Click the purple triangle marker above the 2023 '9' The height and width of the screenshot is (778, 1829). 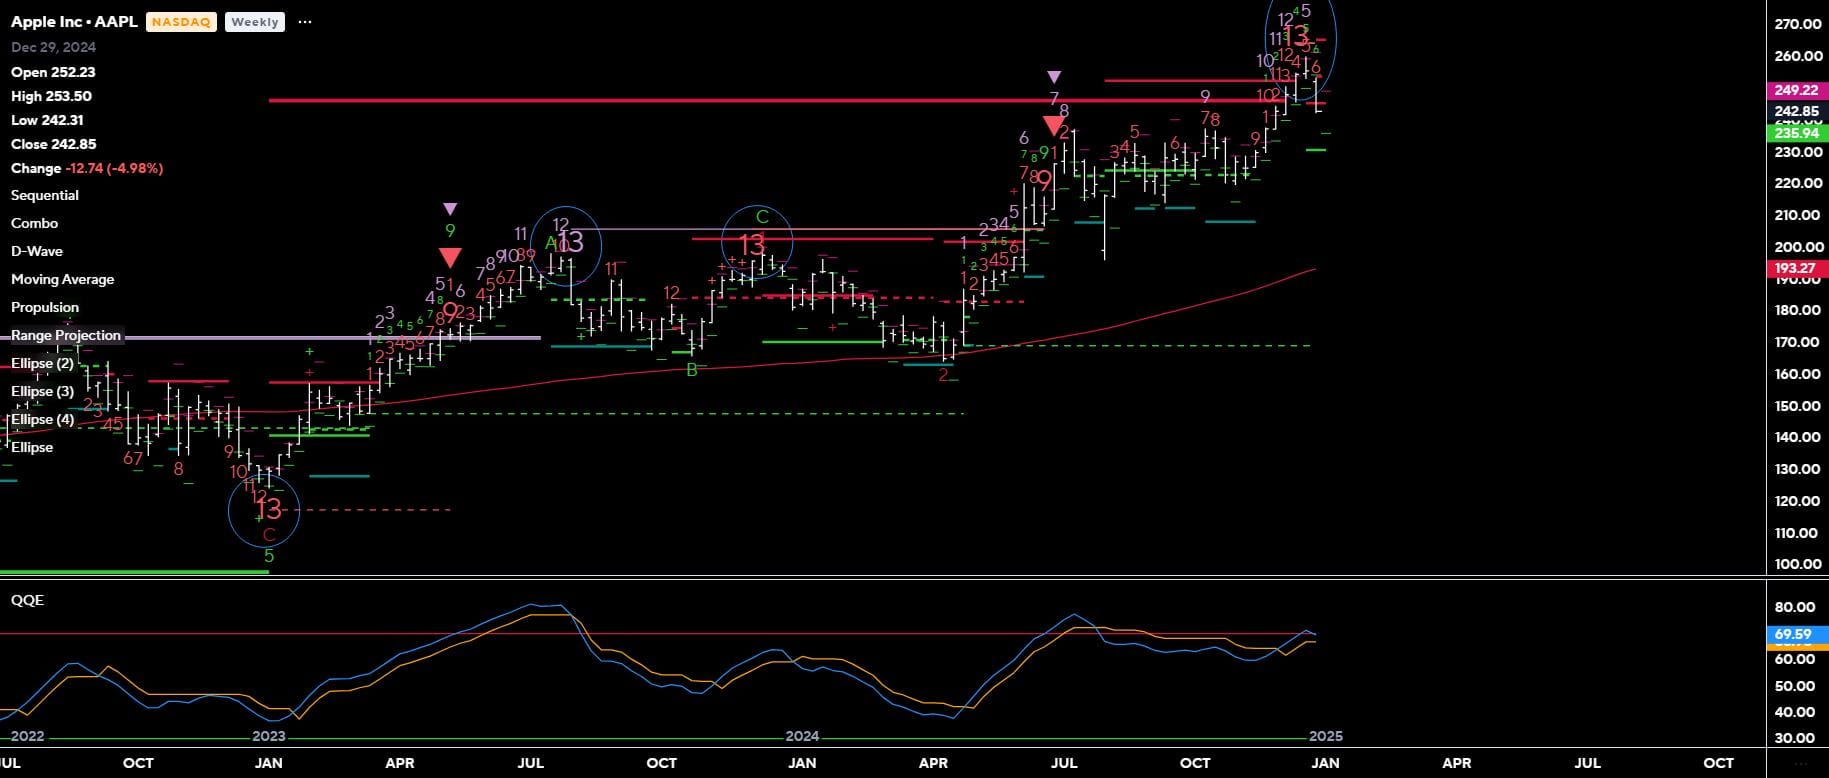click(450, 209)
